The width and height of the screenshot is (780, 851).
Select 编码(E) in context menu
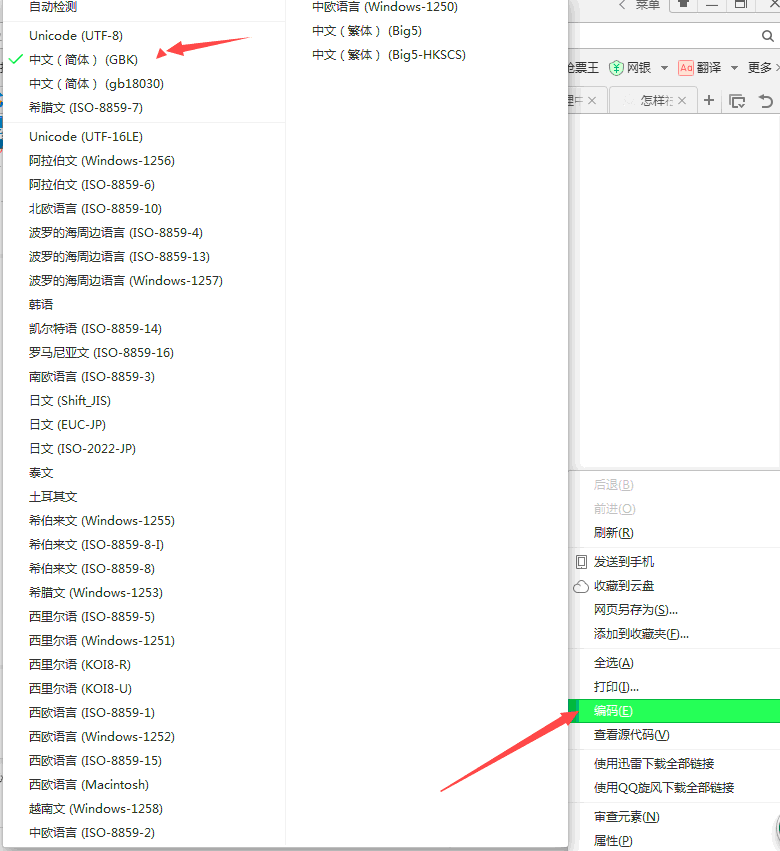click(674, 711)
